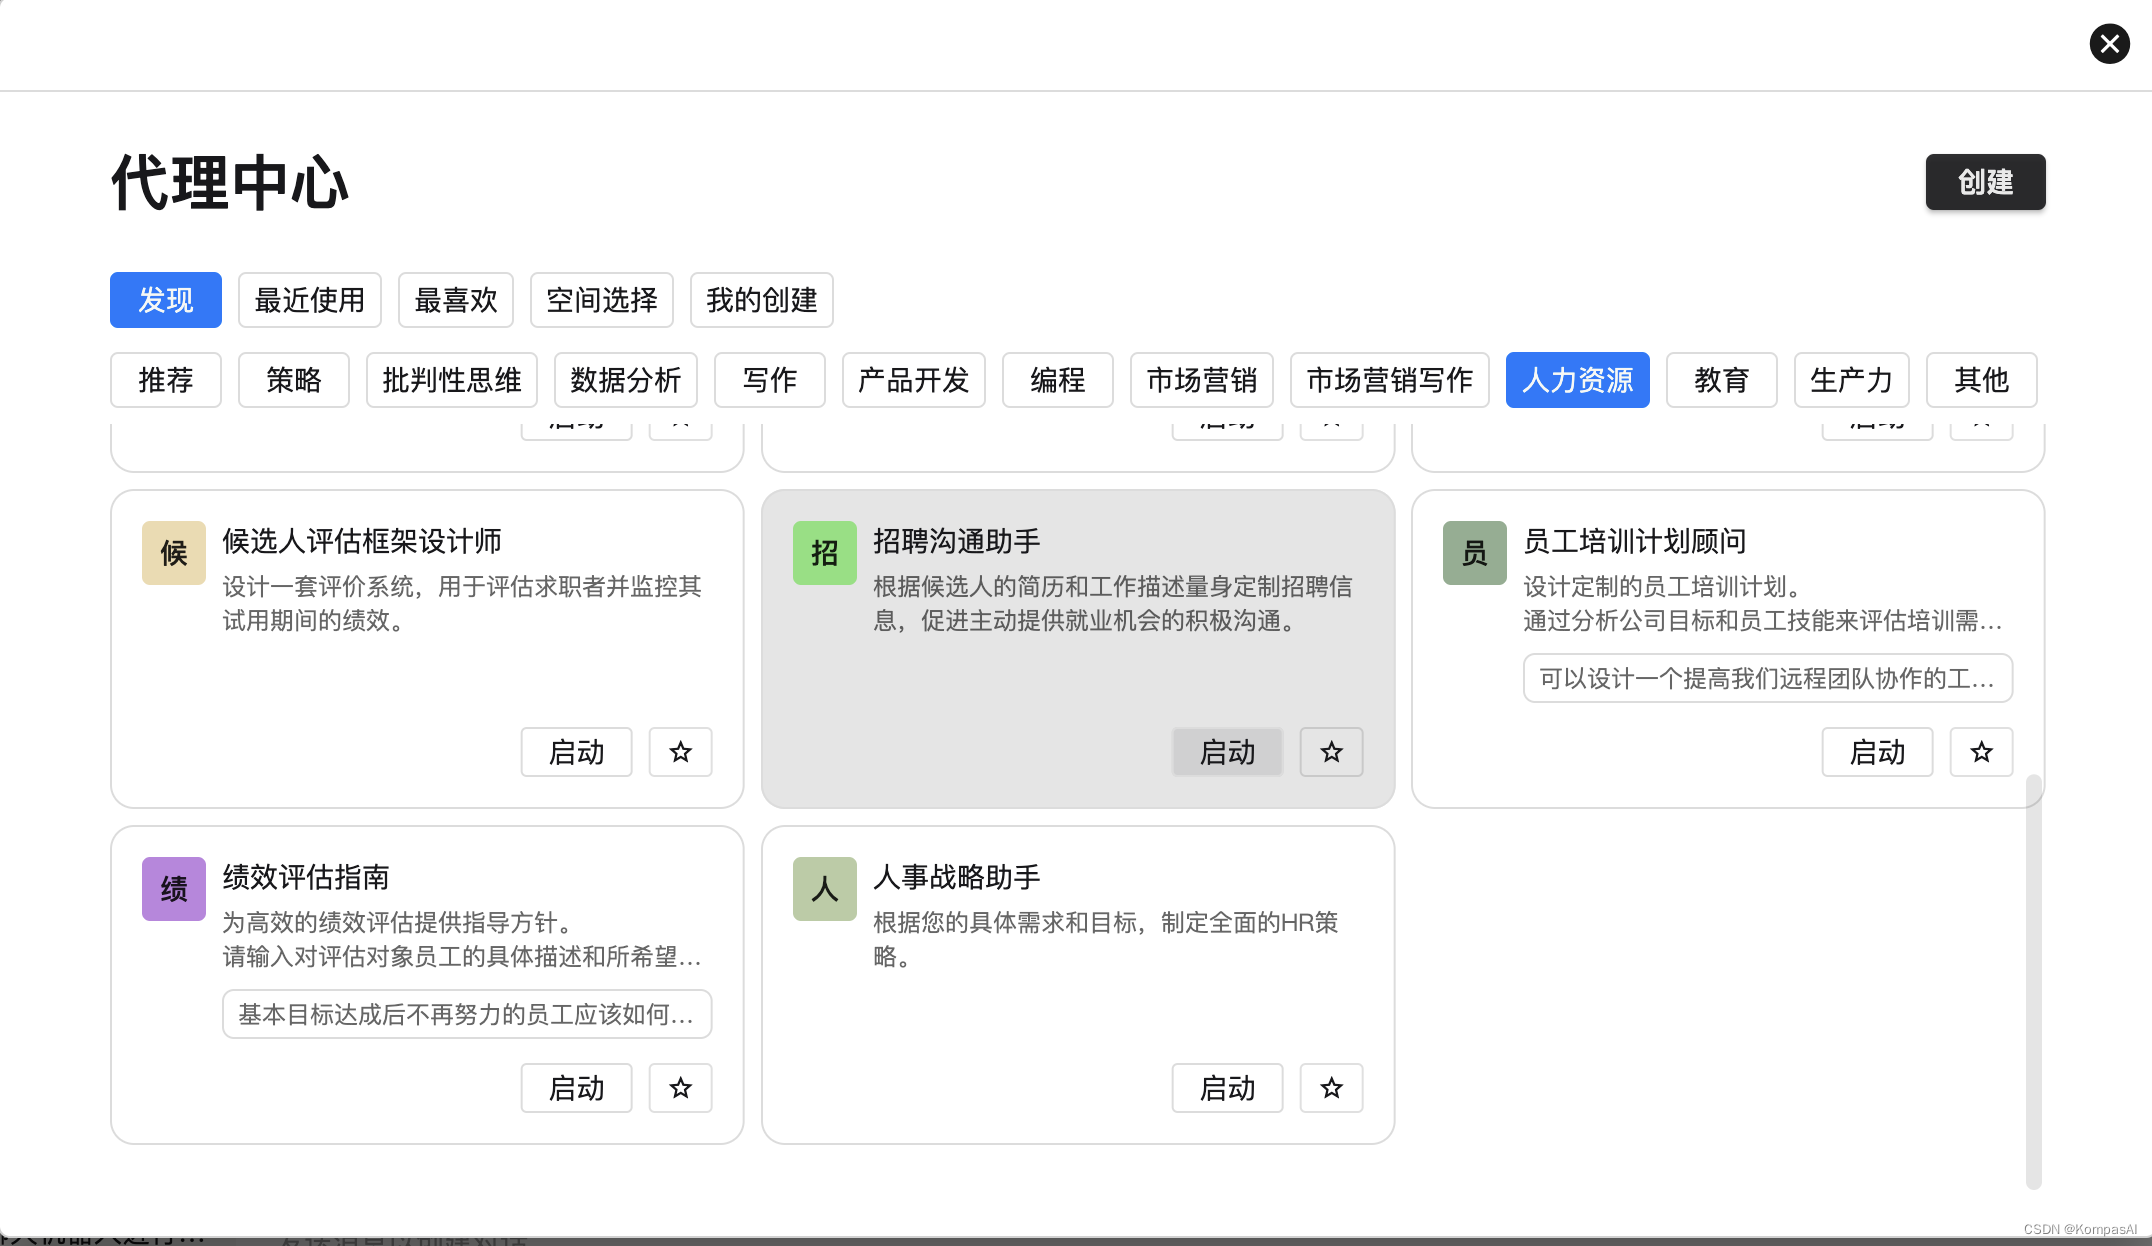Star the 招聘沟通助手 agent
The image size is (2152, 1246).
(x=1331, y=752)
